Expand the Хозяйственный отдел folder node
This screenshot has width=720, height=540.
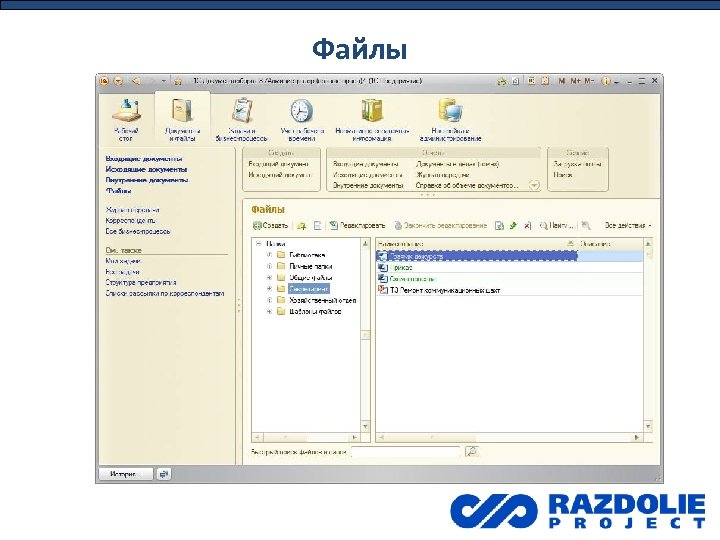(x=270, y=300)
